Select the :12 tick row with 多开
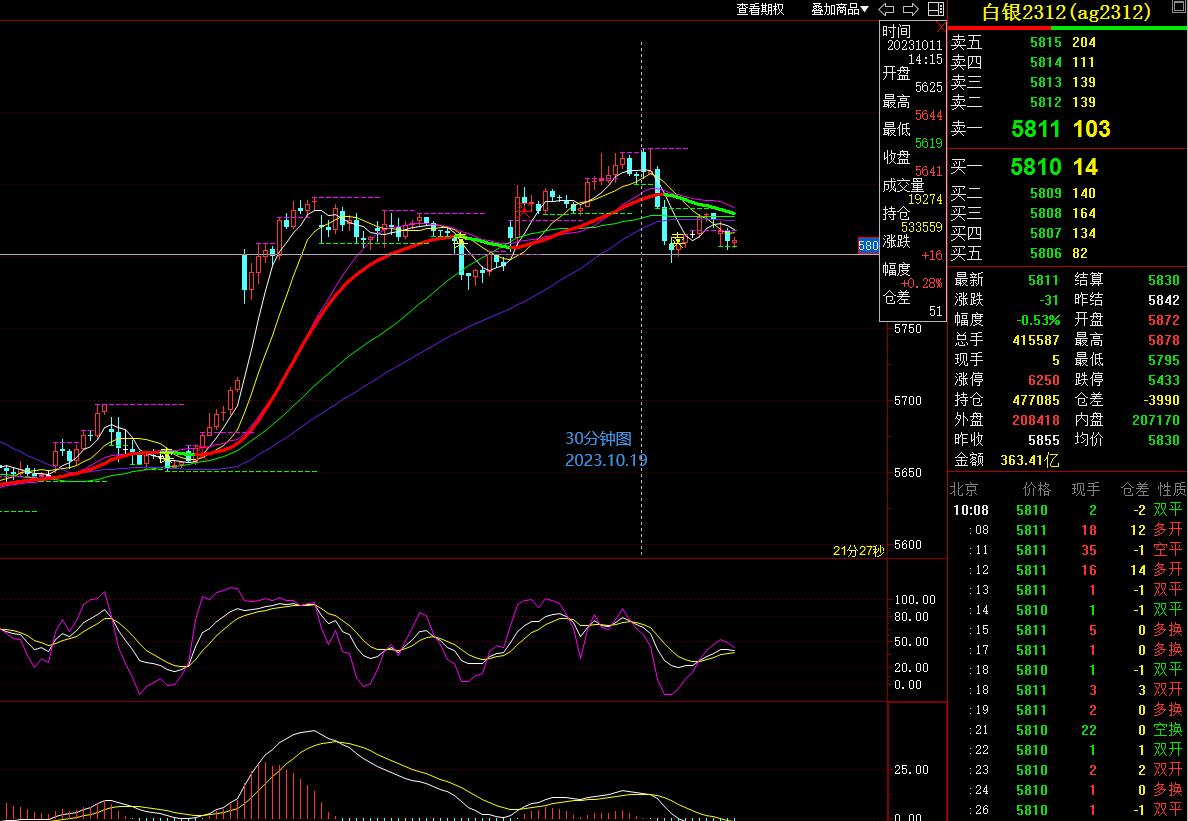 coord(1068,570)
